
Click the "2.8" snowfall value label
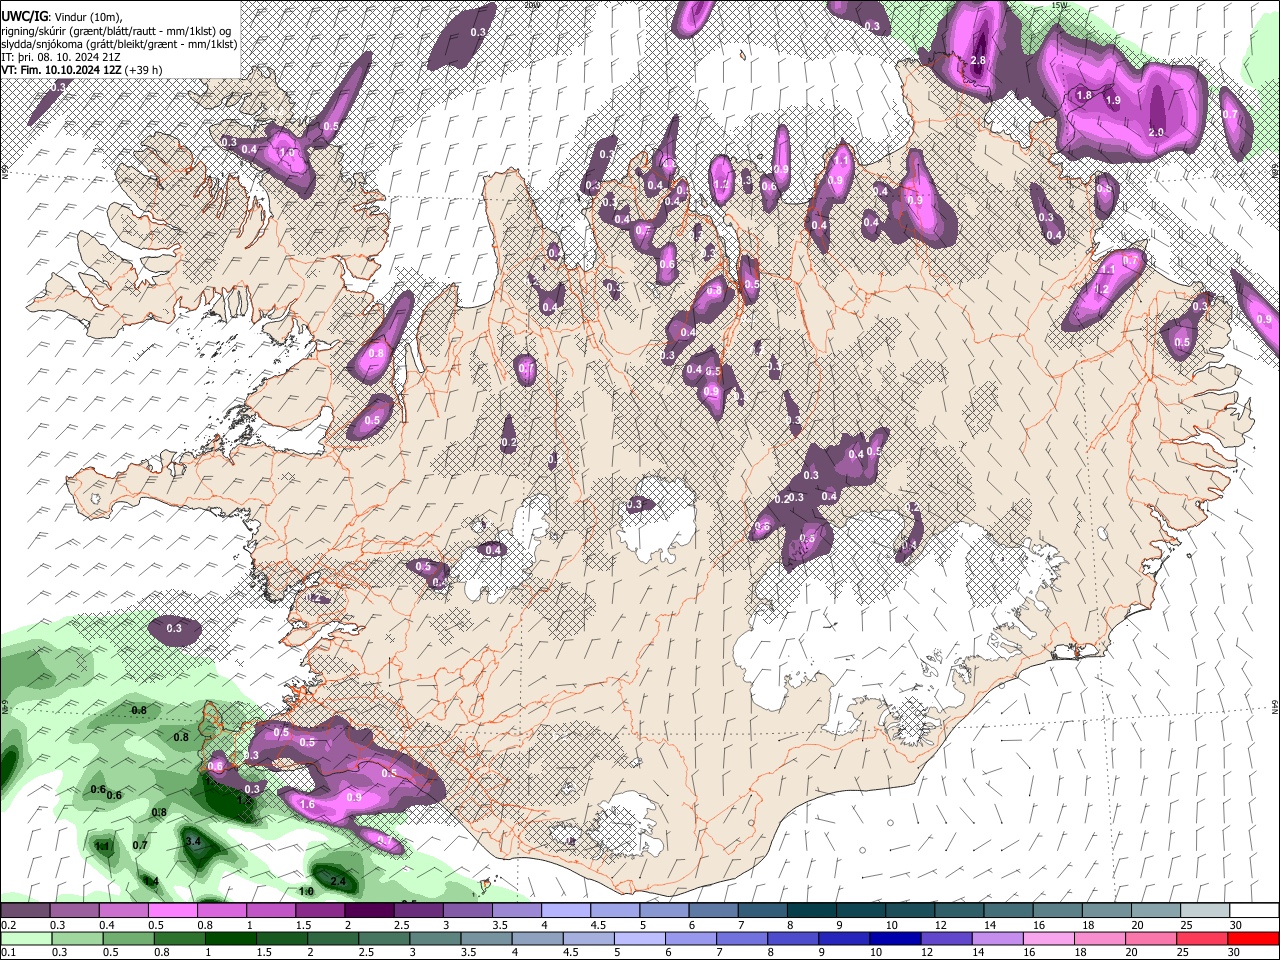point(978,61)
